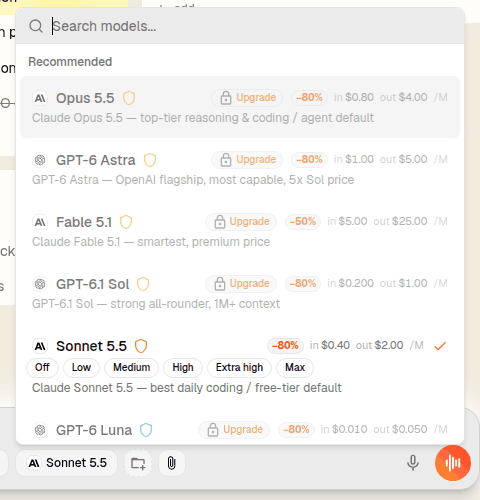
Task: Click the Anthropic logo beside Opus 5.5
Action: (x=40, y=98)
